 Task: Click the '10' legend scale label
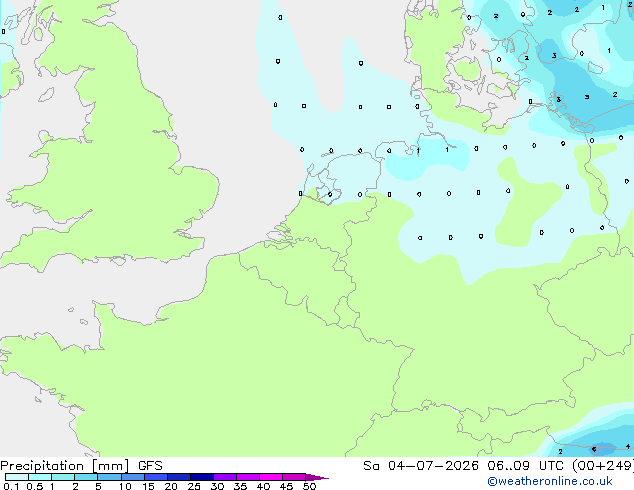pos(125,486)
